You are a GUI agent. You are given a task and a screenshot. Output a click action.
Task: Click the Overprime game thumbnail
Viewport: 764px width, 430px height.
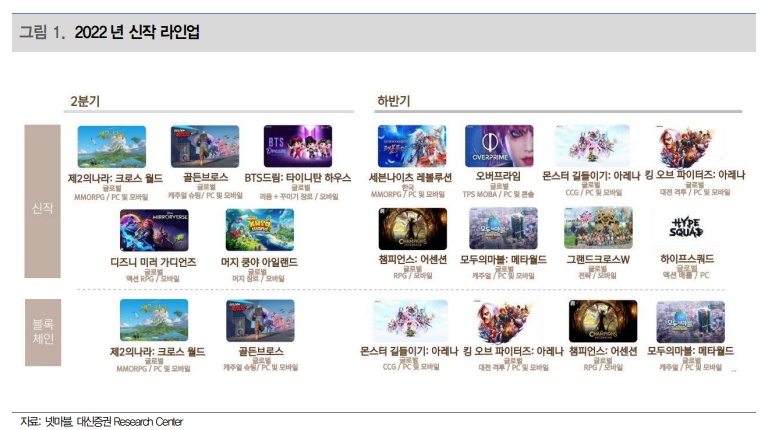(499, 146)
